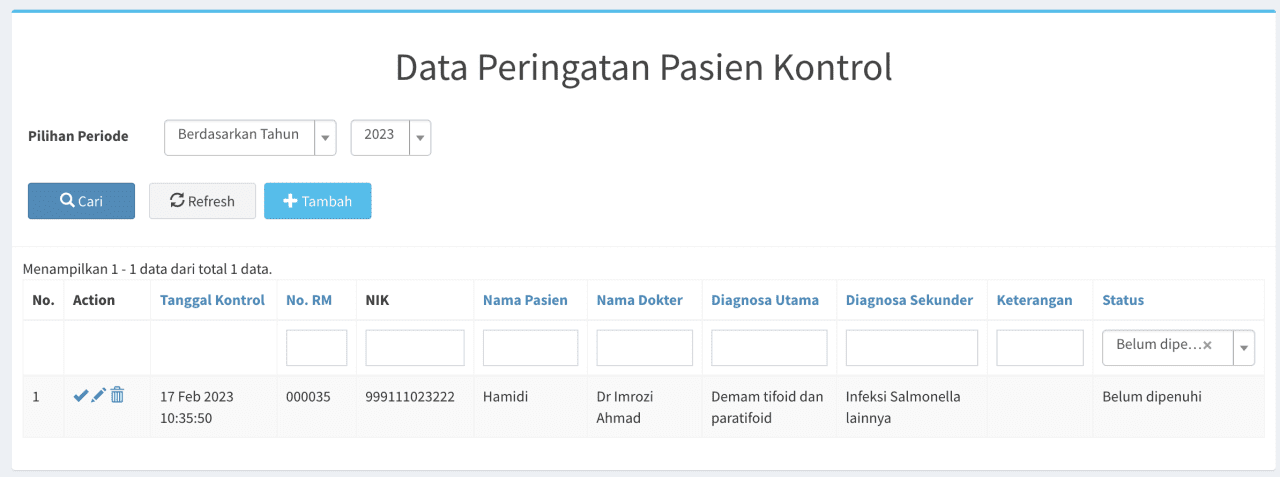
Task: Click the Cari search button
Action: (81, 201)
